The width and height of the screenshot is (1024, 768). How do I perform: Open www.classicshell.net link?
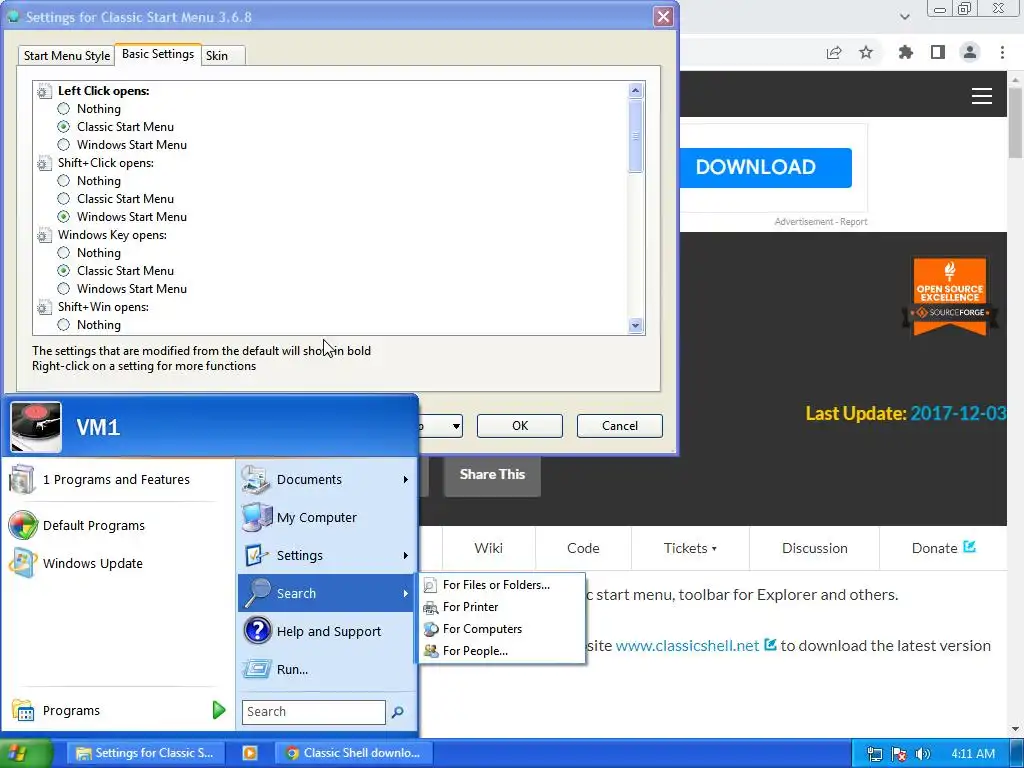pyautogui.click(x=687, y=646)
